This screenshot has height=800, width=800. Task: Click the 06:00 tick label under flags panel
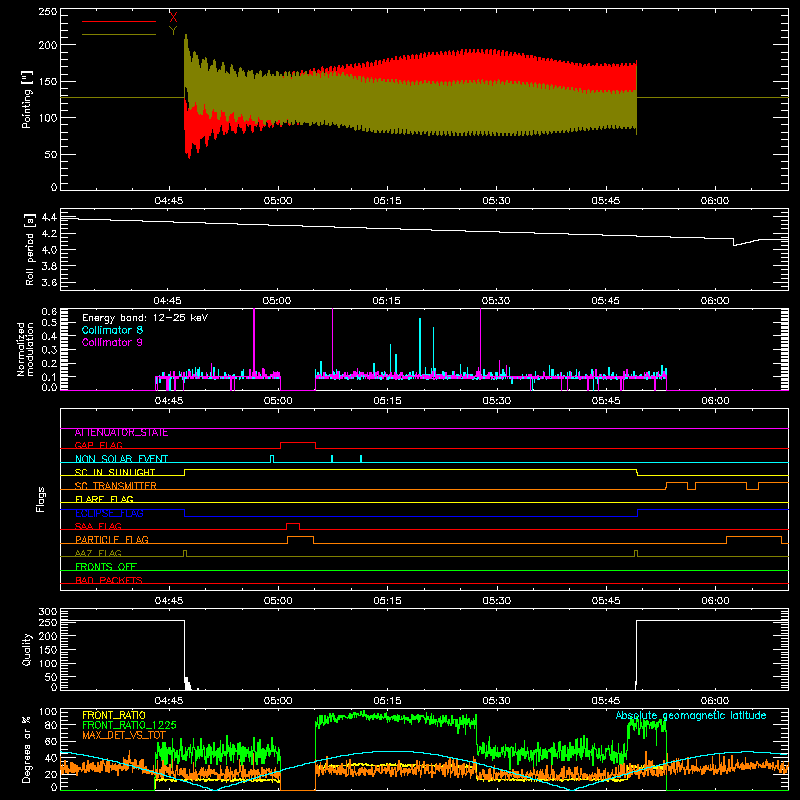715,601
